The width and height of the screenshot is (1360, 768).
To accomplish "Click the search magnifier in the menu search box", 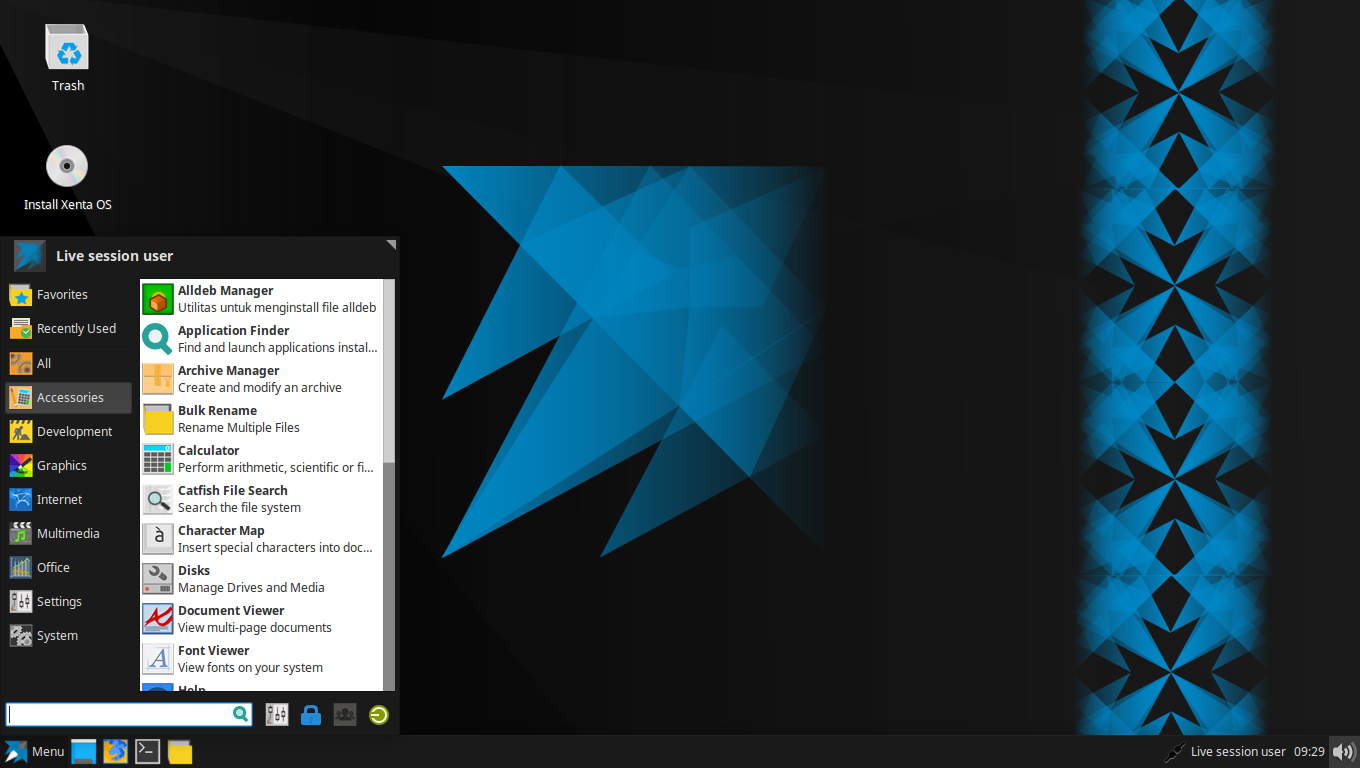I will pyautogui.click(x=241, y=714).
